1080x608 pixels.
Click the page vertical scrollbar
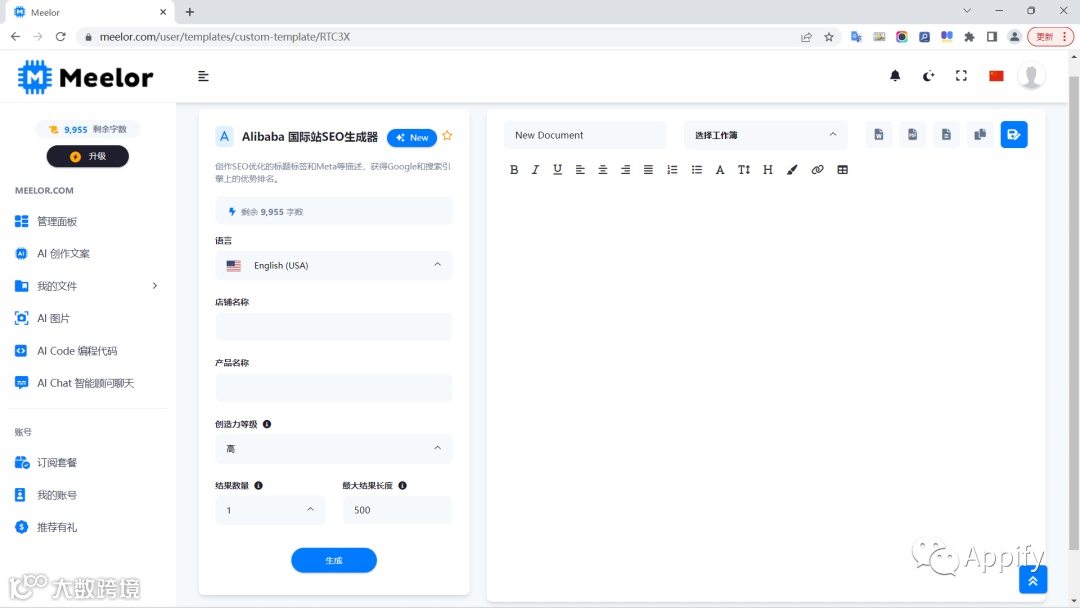coord(1074,313)
